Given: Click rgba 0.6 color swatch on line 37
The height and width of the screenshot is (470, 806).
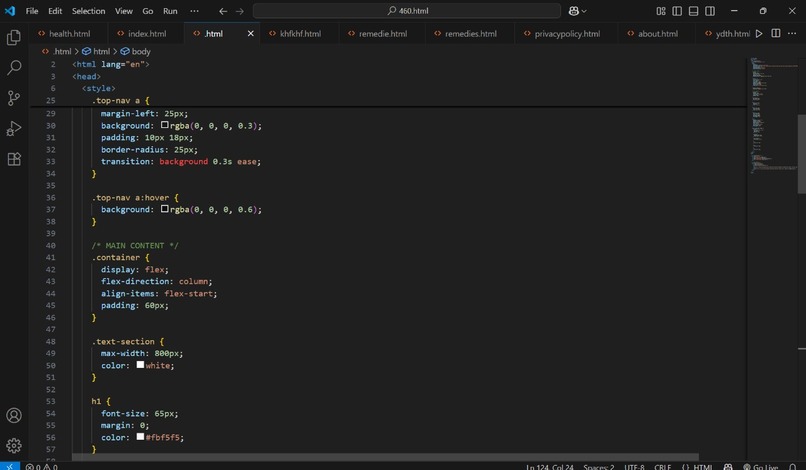Looking at the screenshot, I should [164, 209].
